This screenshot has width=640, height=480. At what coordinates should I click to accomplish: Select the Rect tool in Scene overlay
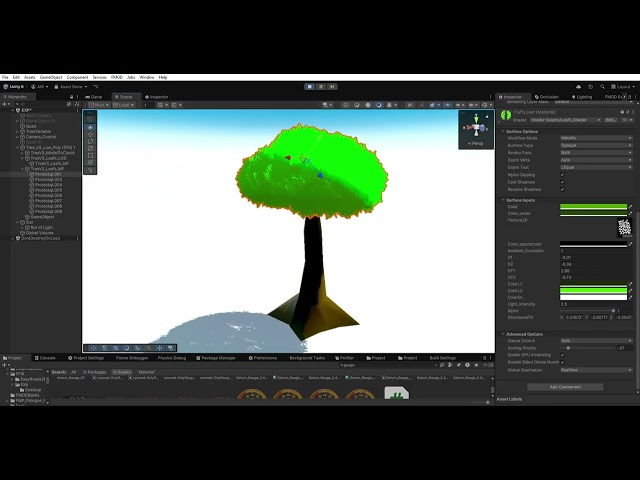click(x=90, y=156)
